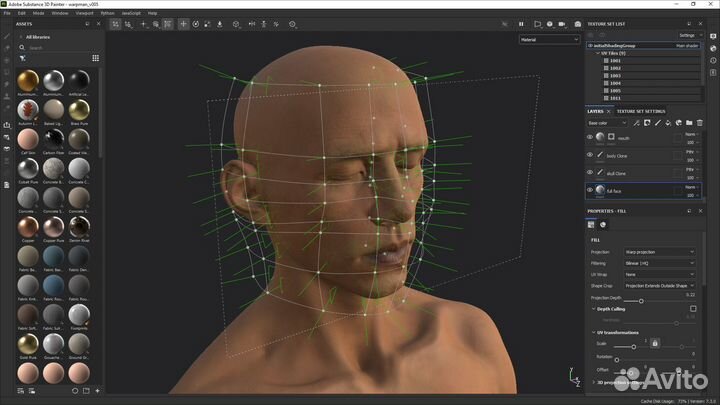Switch to the Texture Set Settings tab
720x405 pixels.
641,111
